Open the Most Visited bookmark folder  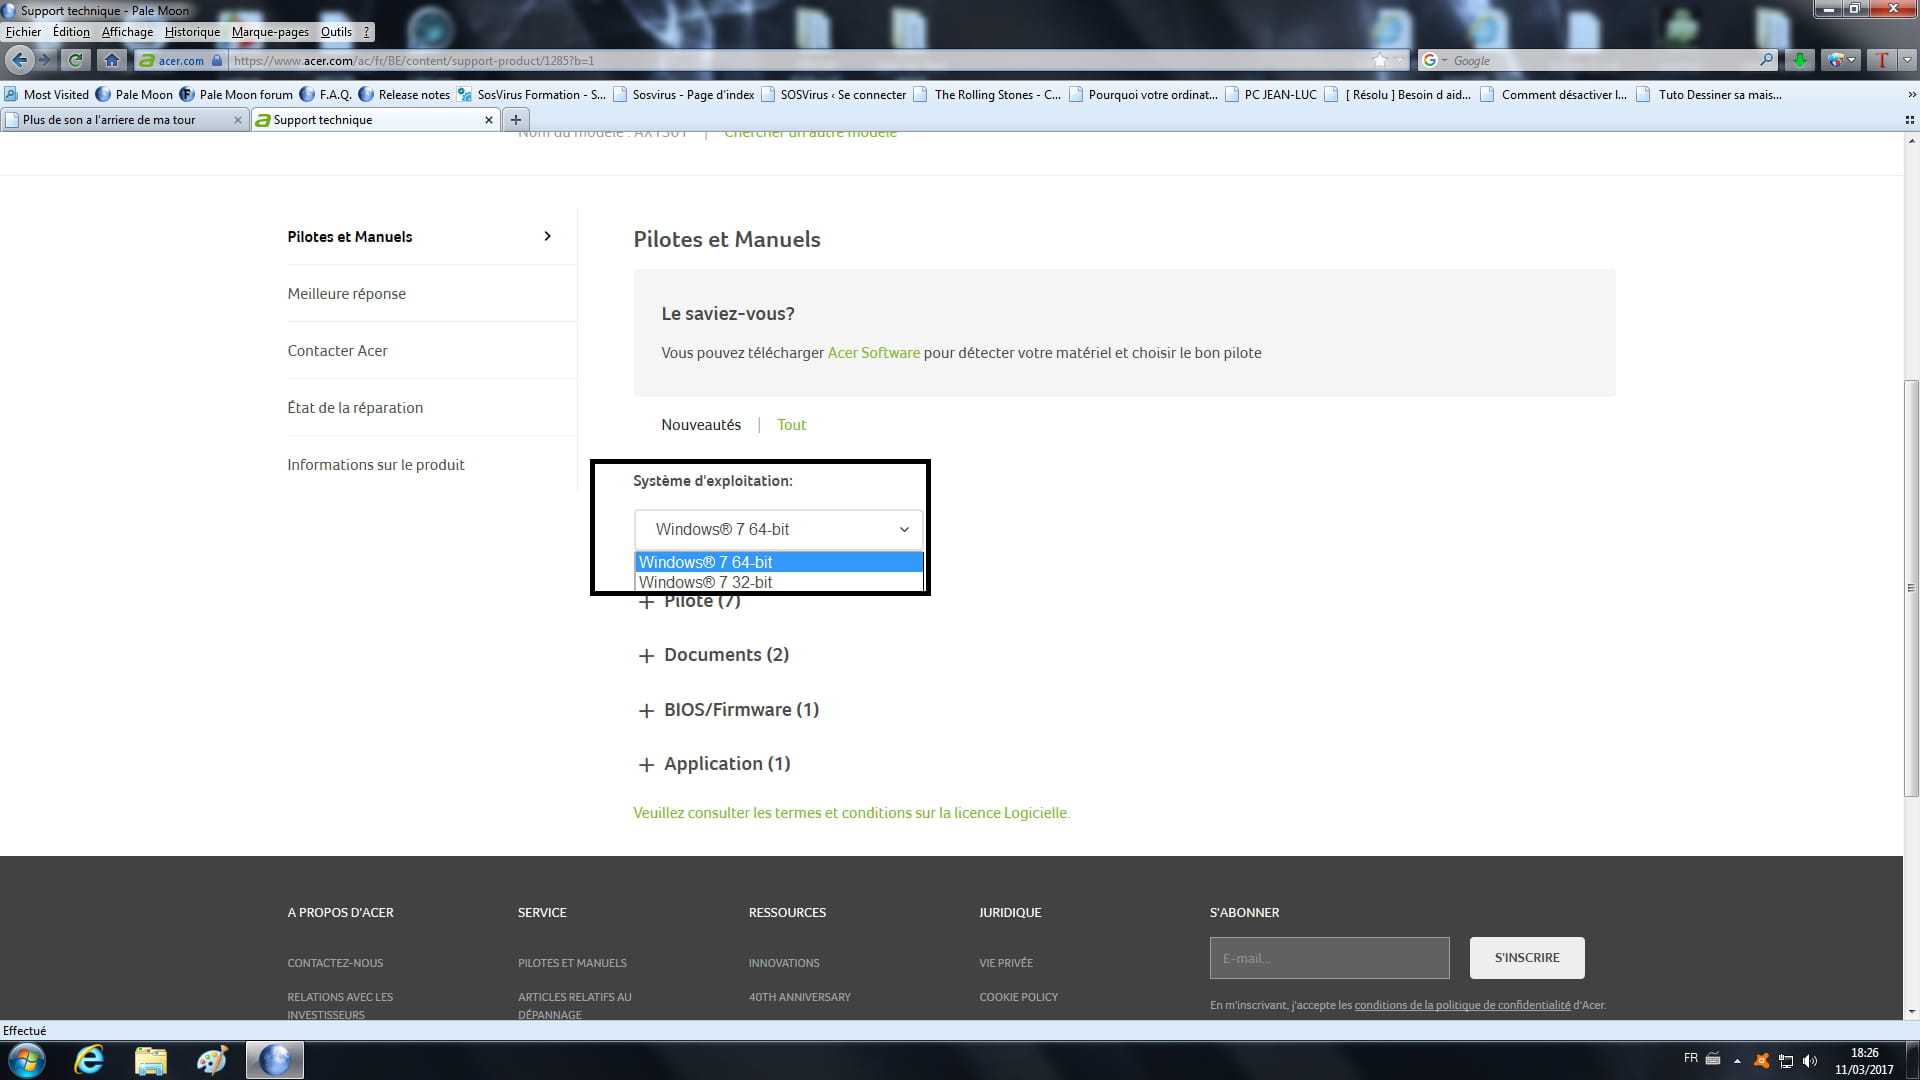click(47, 95)
